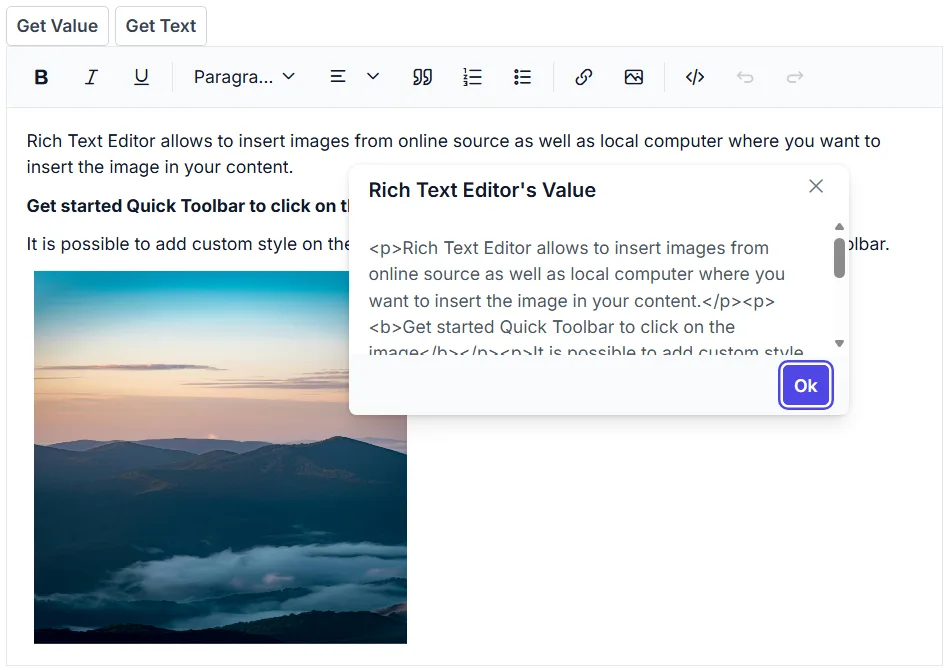The width and height of the screenshot is (947, 670).
Task: Insert a bulleted list
Action: coord(522,77)
